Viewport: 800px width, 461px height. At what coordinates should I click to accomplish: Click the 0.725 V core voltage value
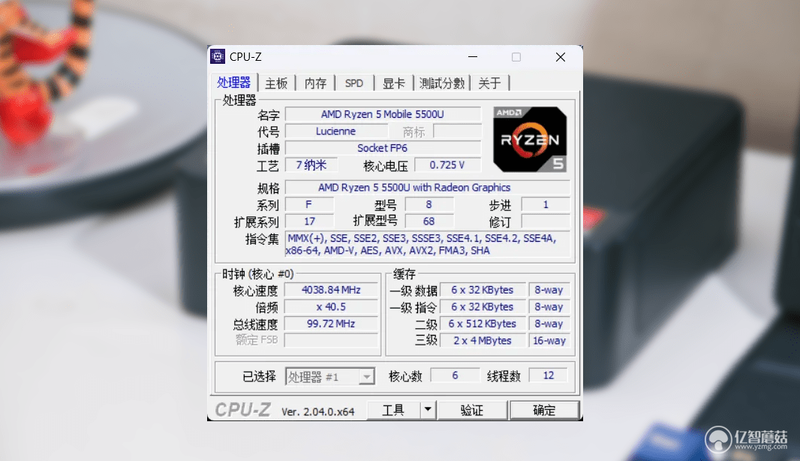[447, 165]
